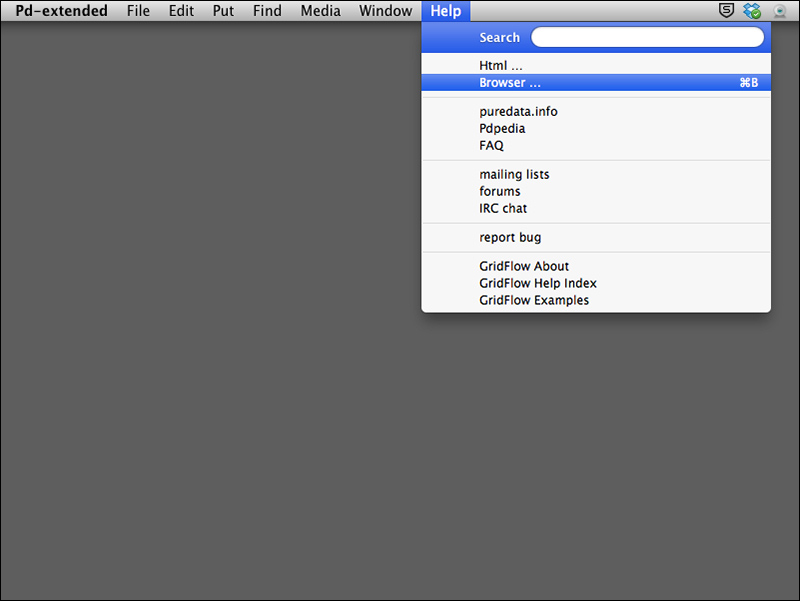This screenshot has height=601, width=800.
Task: Open the Pd-extended application menu
Action: coord(61,11)
